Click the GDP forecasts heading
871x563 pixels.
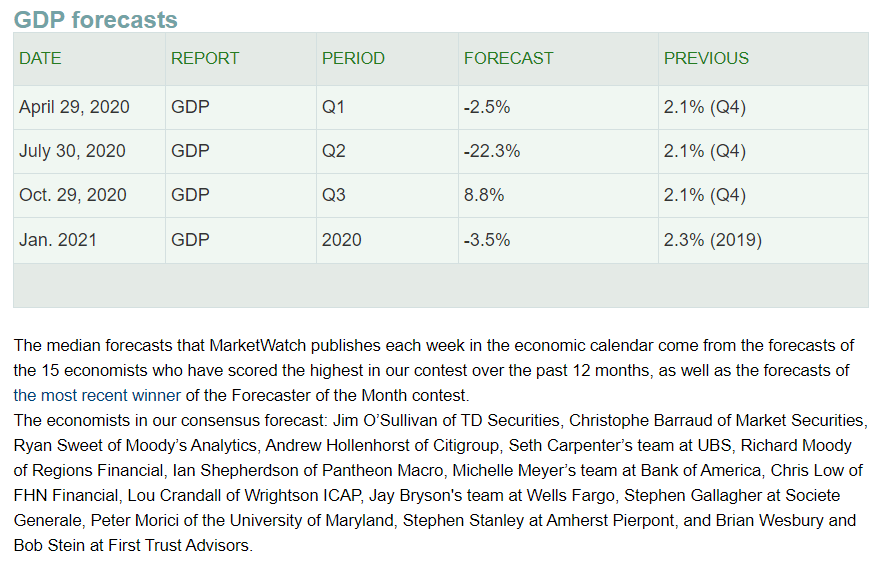(96, 19)
